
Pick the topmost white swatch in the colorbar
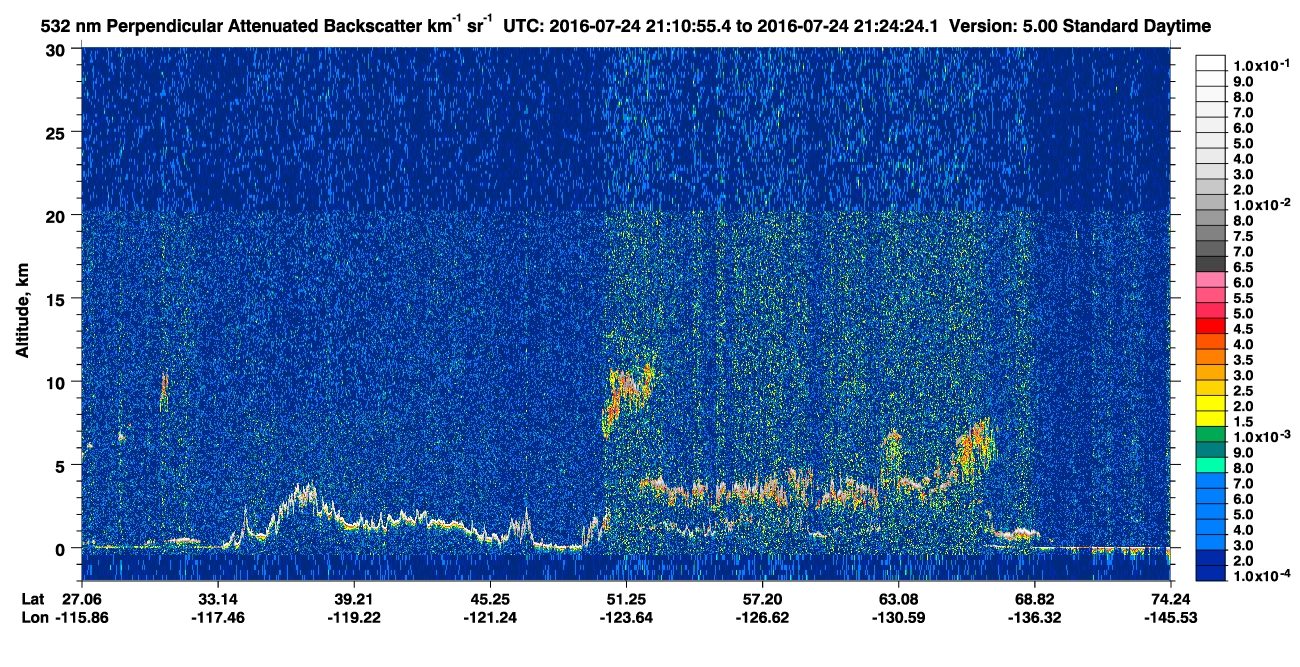point(1211,63)
